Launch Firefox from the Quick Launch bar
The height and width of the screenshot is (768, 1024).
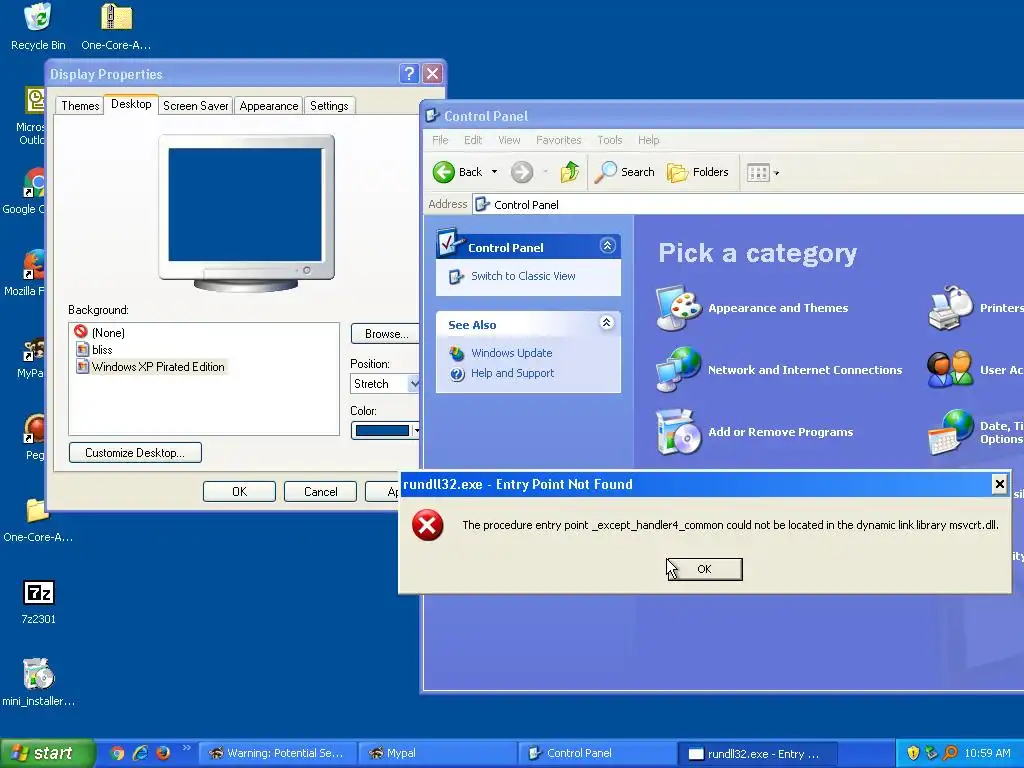[x=163, y=753]
